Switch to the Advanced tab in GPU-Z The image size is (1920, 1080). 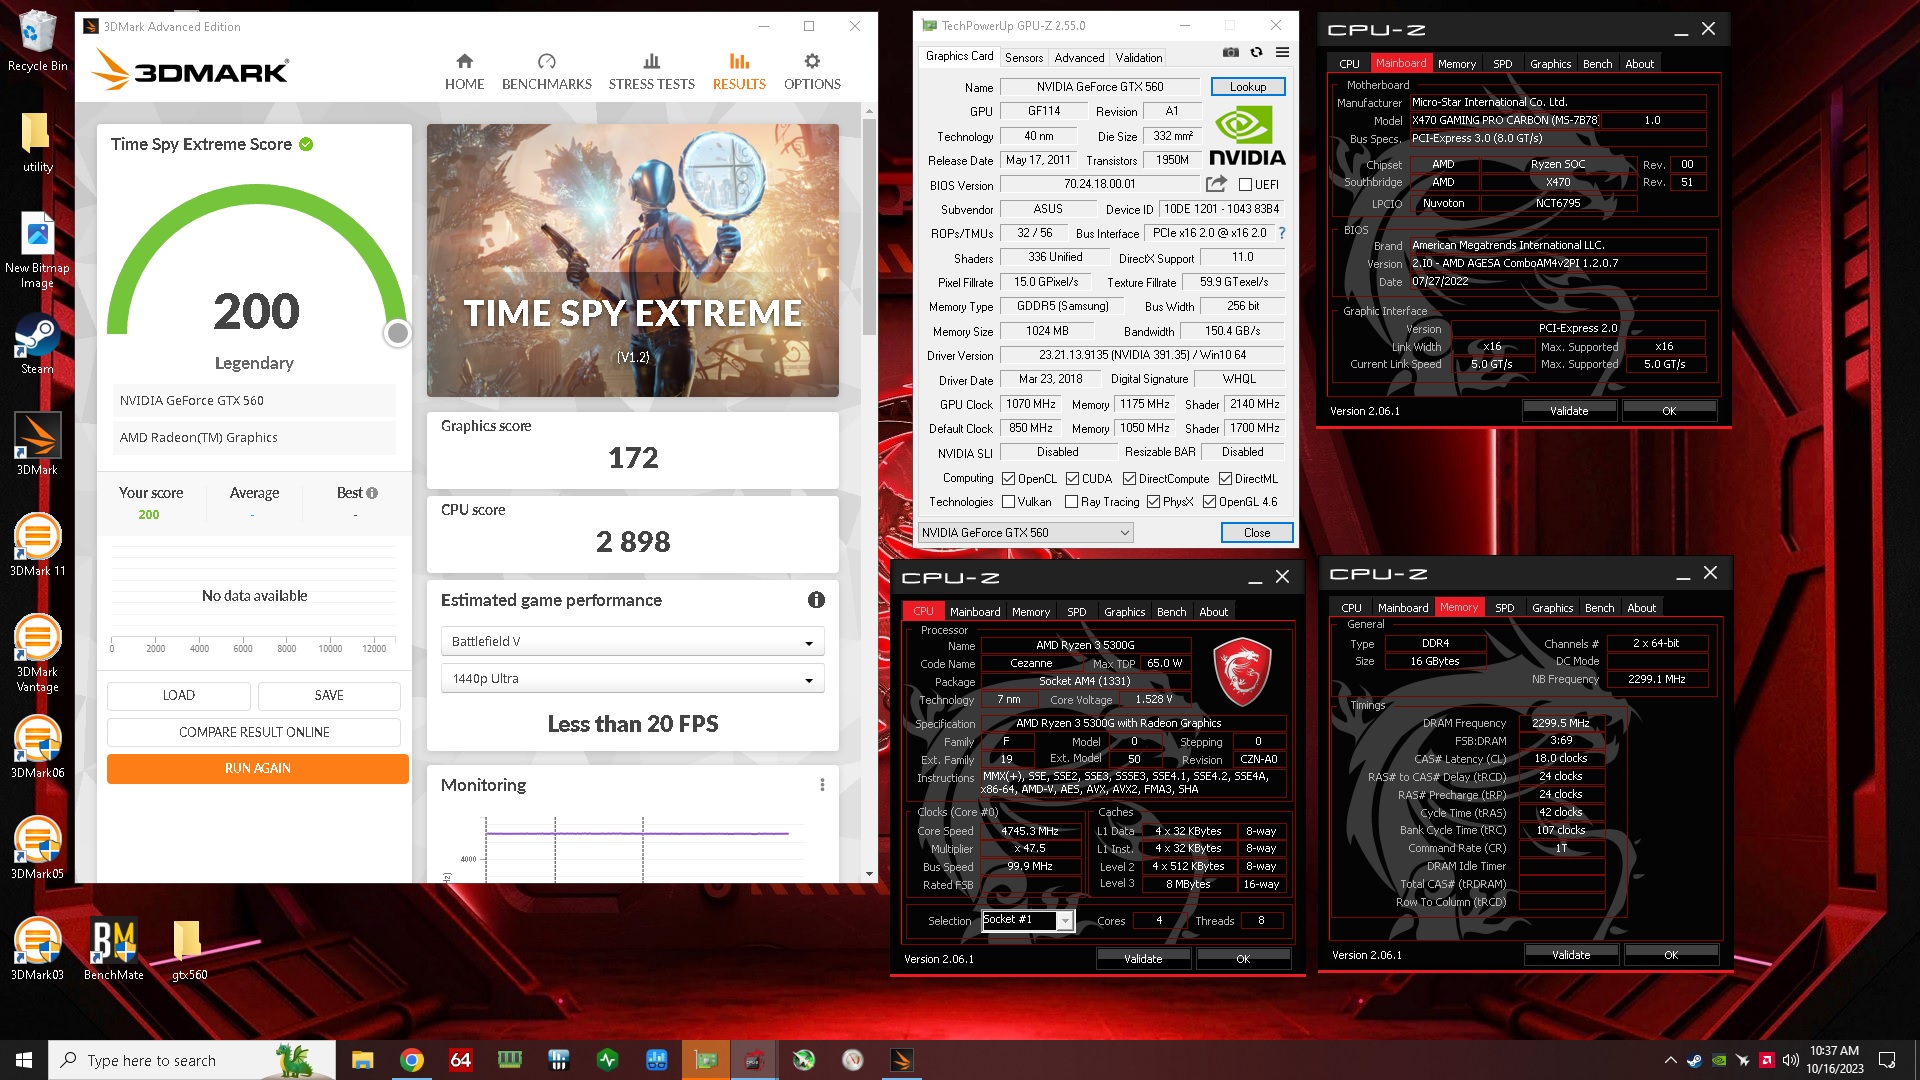tap(1079, 58)
